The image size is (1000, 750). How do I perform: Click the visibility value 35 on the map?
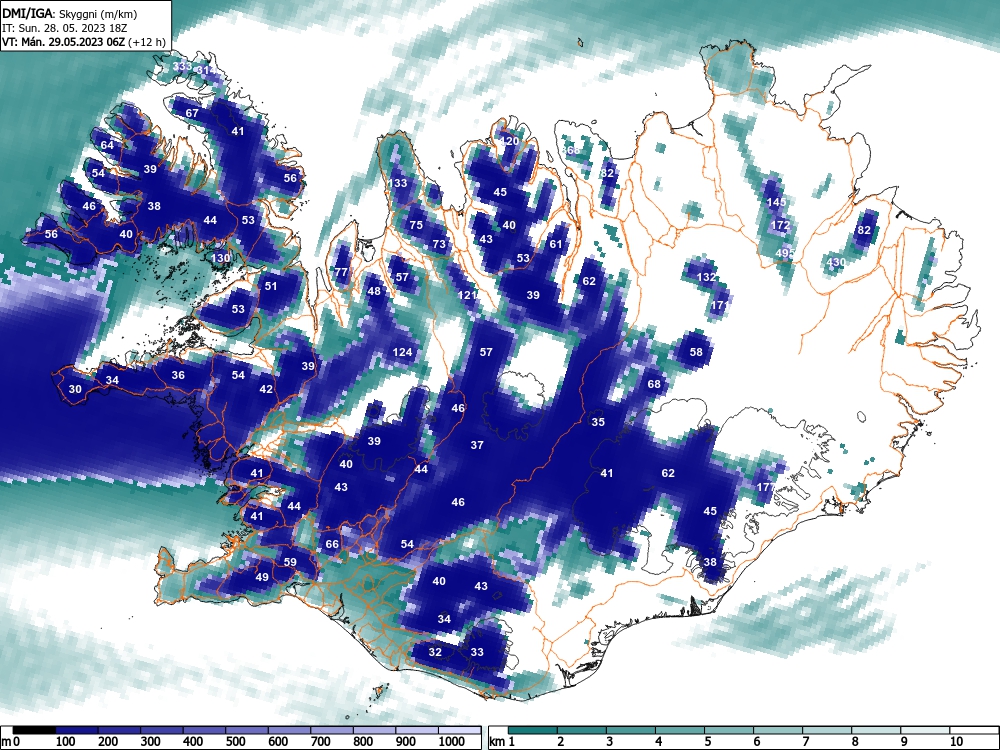[598, 422]
